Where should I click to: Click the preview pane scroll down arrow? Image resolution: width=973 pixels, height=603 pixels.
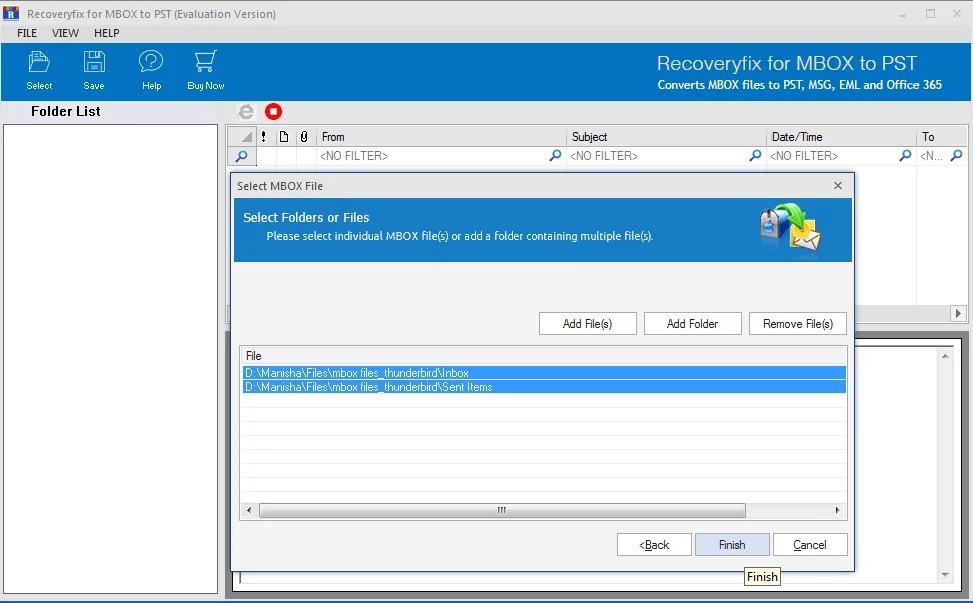click(x=945, y=575)
